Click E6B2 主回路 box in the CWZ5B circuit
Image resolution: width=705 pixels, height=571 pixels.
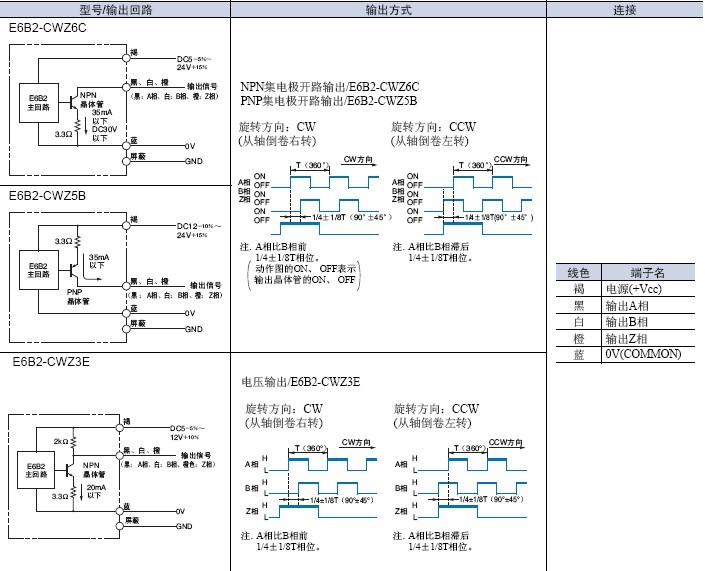click(39, 270)
